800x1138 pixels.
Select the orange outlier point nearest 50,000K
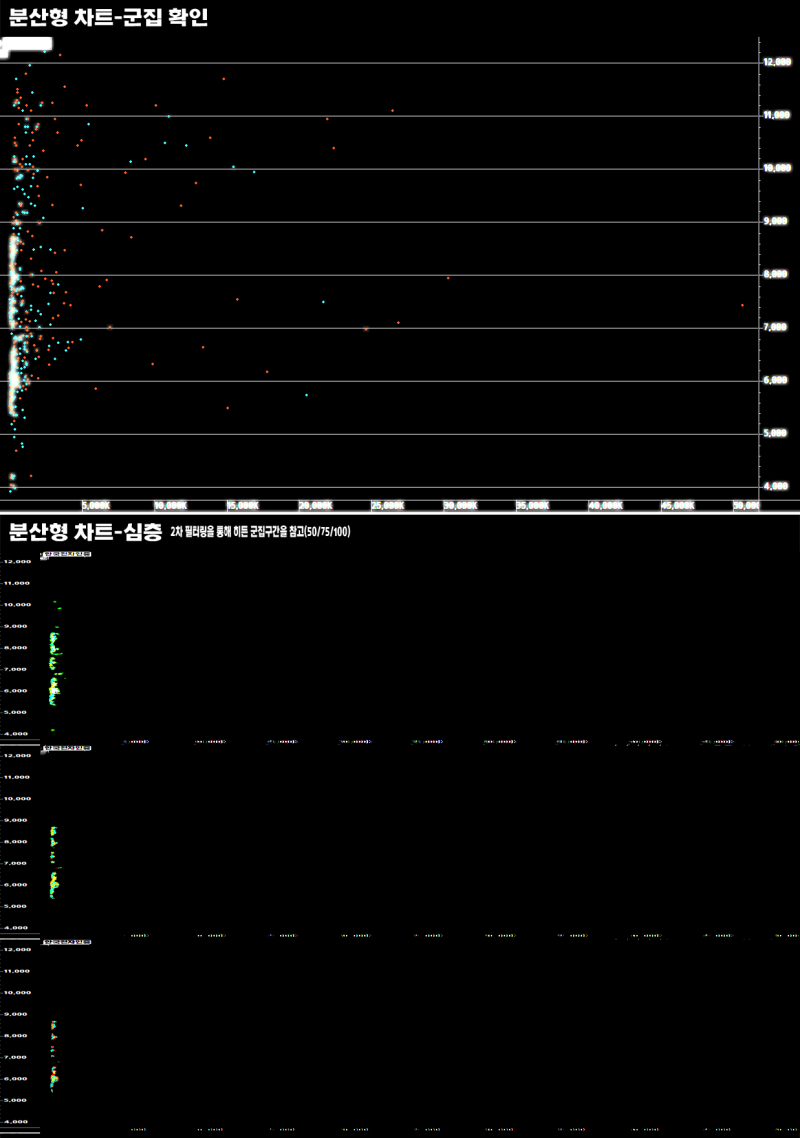[x=742, y=306]
